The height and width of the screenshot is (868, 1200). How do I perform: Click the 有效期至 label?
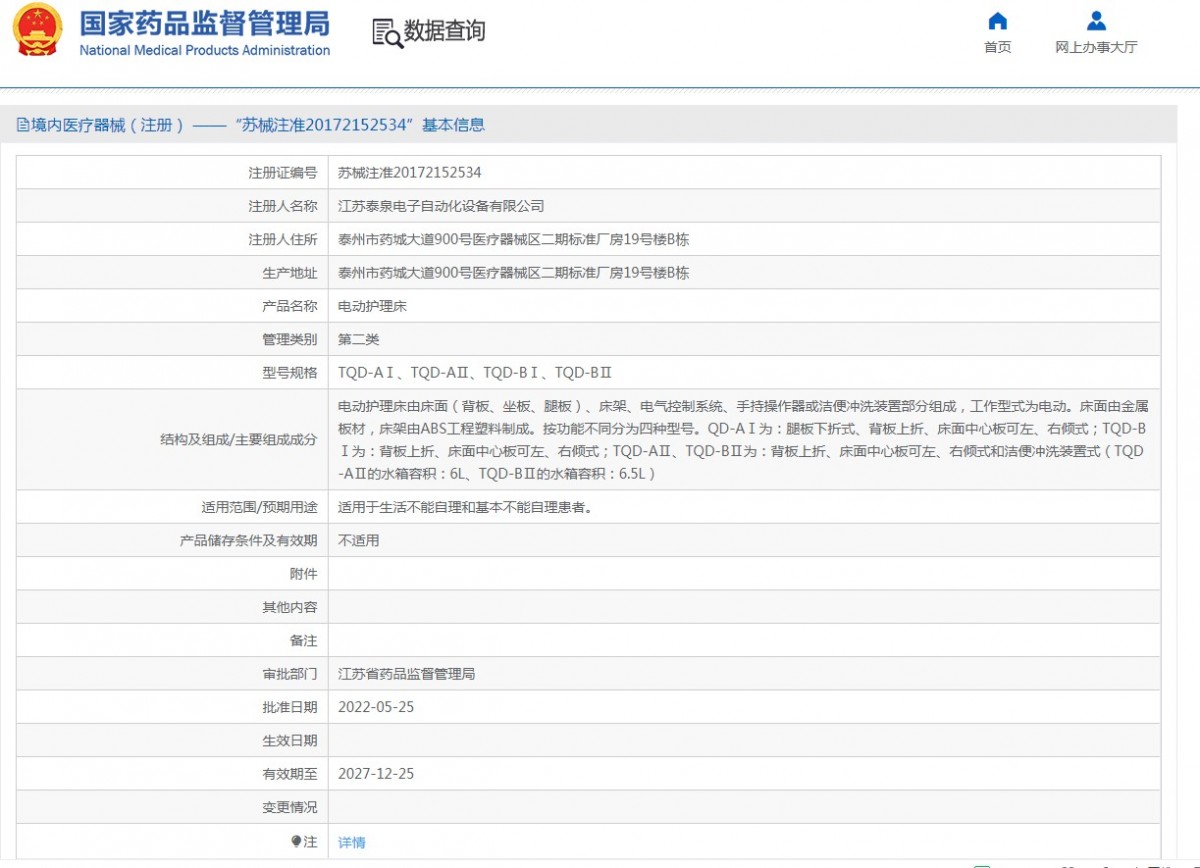(290, 774)
